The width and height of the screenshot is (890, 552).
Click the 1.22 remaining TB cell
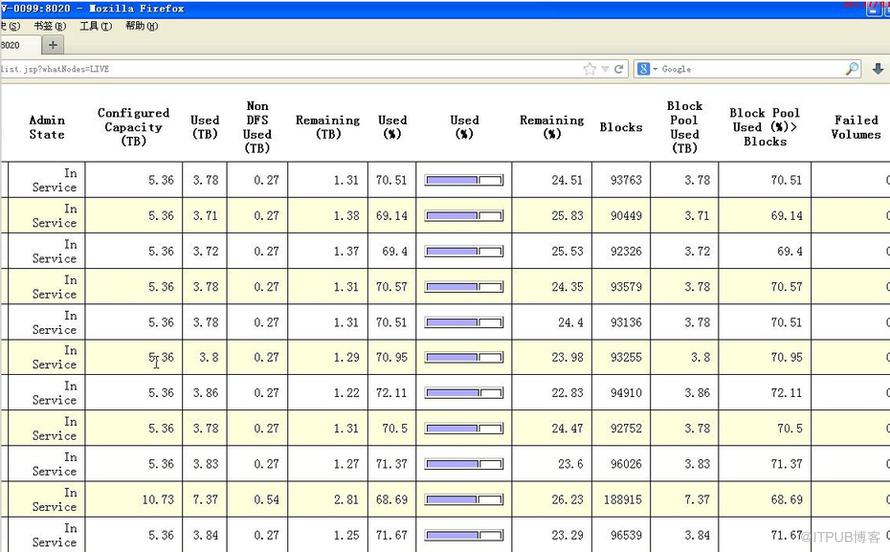(328, 393)
